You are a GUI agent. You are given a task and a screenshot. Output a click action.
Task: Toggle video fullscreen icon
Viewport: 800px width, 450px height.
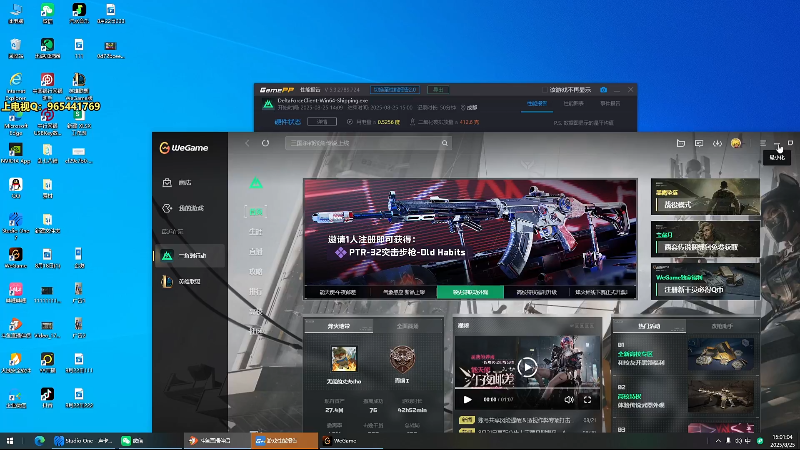pos(587,399)
